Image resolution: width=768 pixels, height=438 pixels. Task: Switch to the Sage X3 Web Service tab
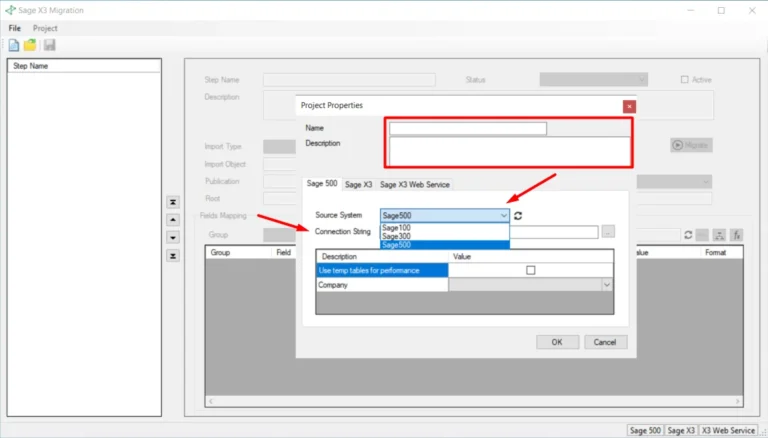click(x=414, y=185)
